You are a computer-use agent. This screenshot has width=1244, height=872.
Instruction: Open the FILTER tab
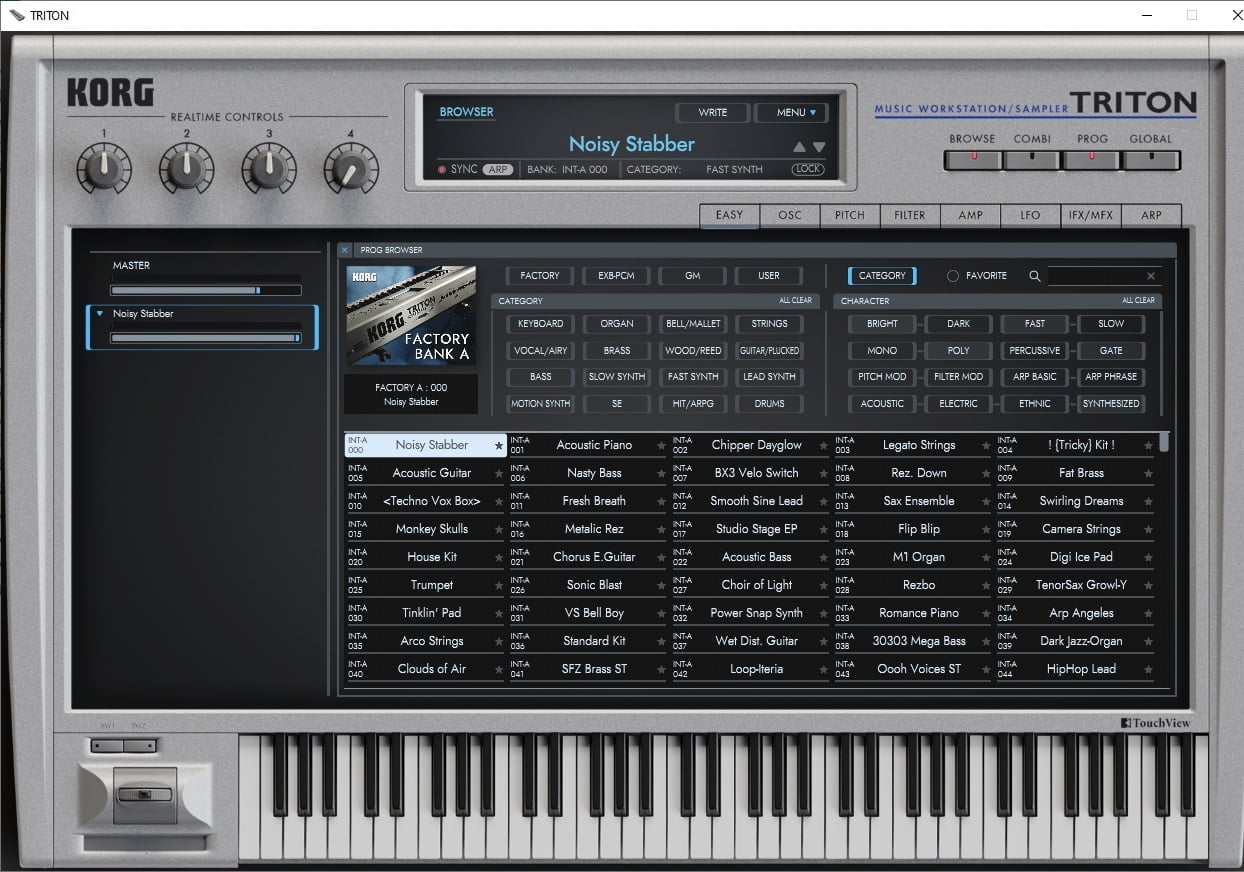click(x=910, y=215)
